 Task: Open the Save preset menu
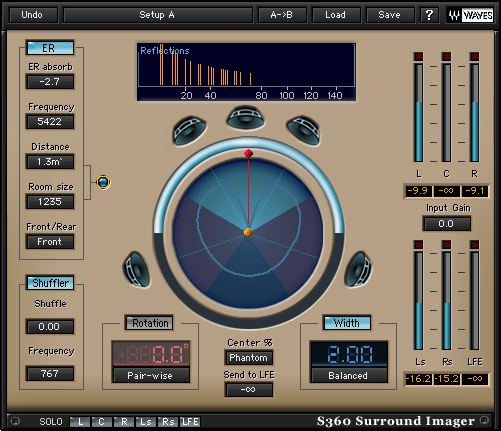[390, 15]
